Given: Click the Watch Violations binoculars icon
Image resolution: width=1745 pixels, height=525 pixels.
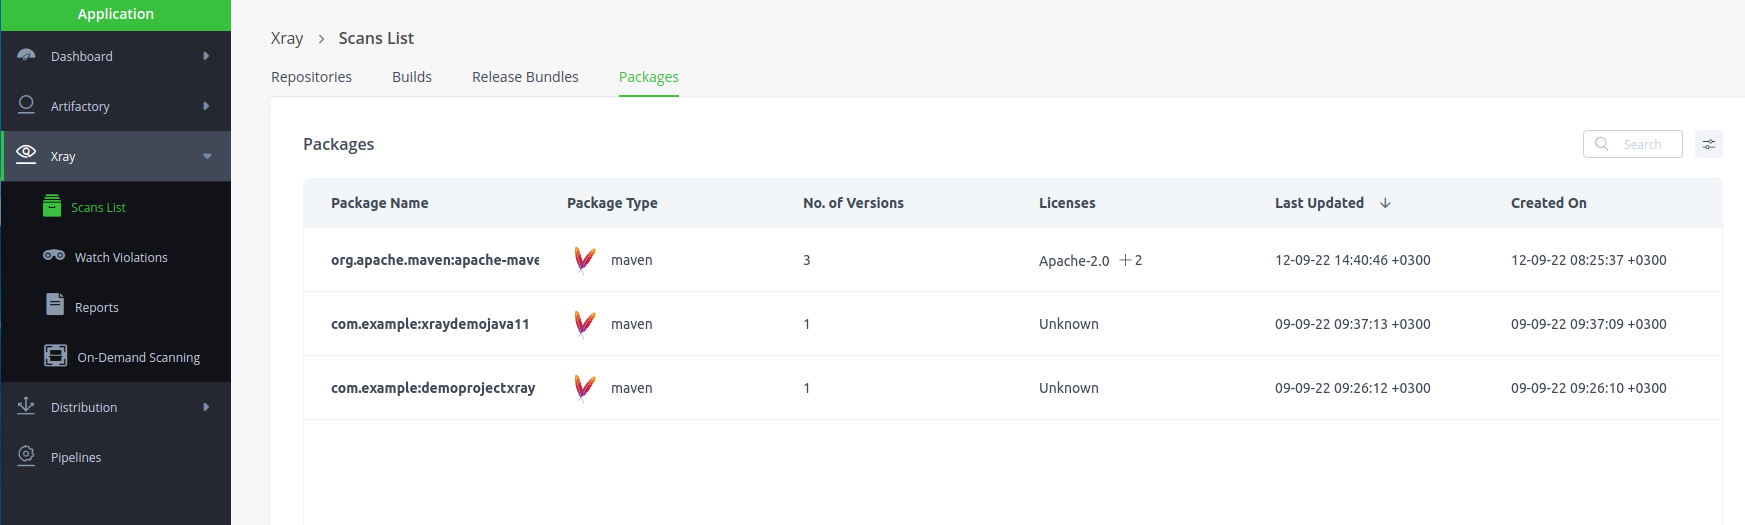Looking at the screenshot, I should point(54,256).
